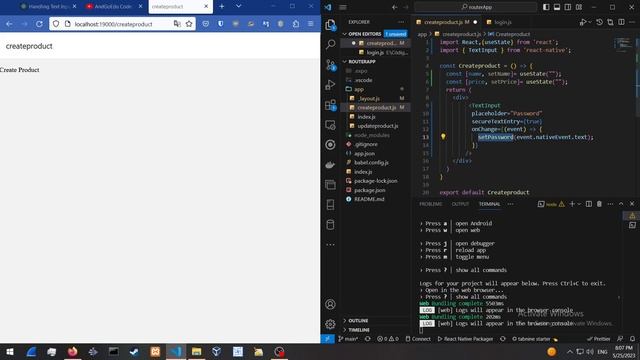Open the Extensions view in VS Code
Viewport: 640px width, 360px height.
pos(330,105)
